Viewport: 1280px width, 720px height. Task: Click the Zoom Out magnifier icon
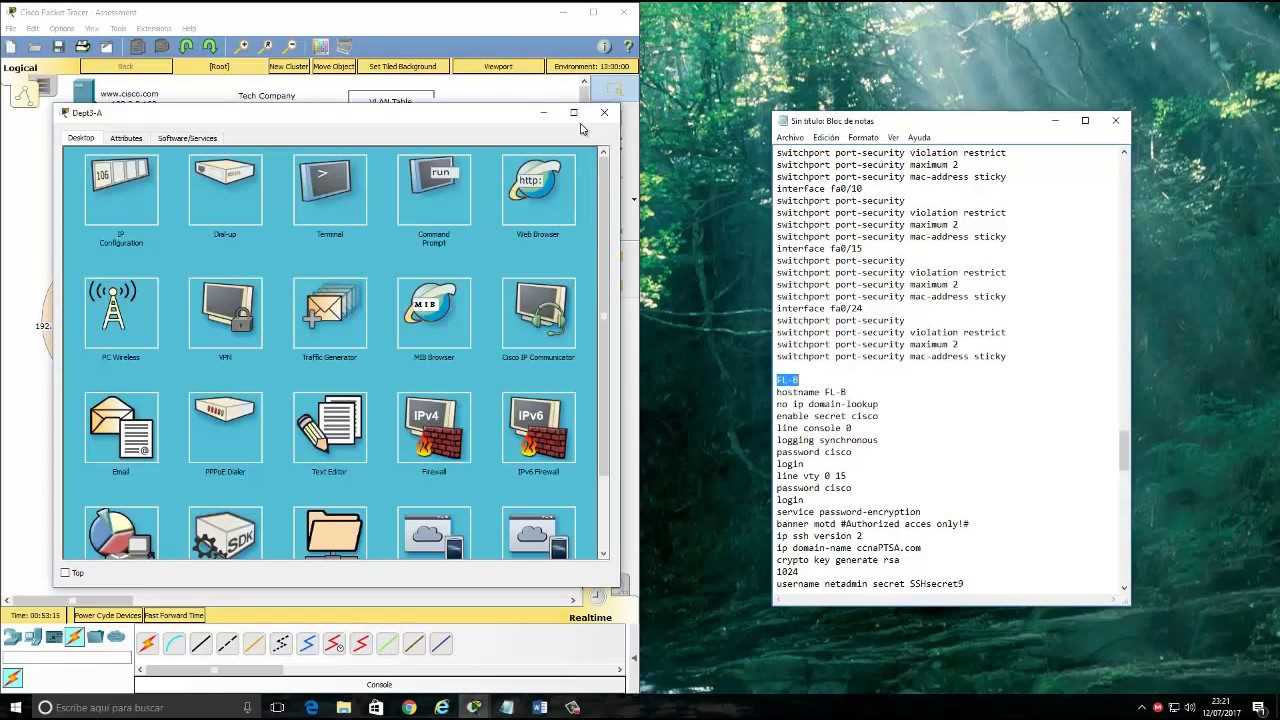click(289, 47)
